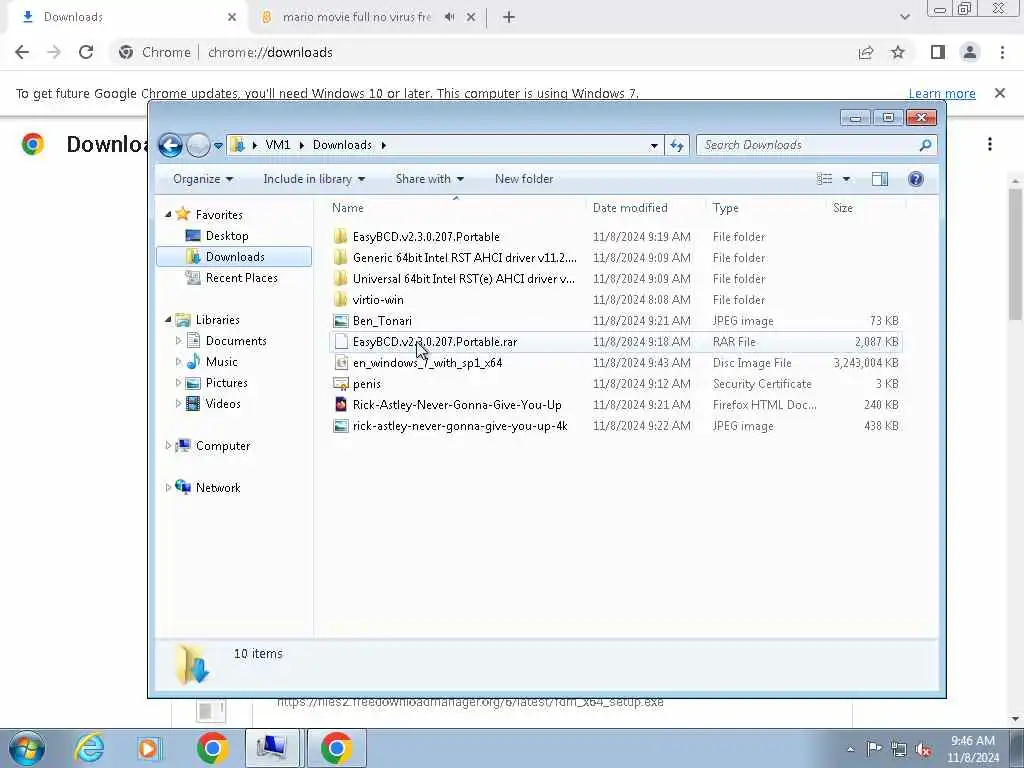1024x768 pixels.
Task: Click the 3,243,004 KB size cell
Action: (866, 362)
